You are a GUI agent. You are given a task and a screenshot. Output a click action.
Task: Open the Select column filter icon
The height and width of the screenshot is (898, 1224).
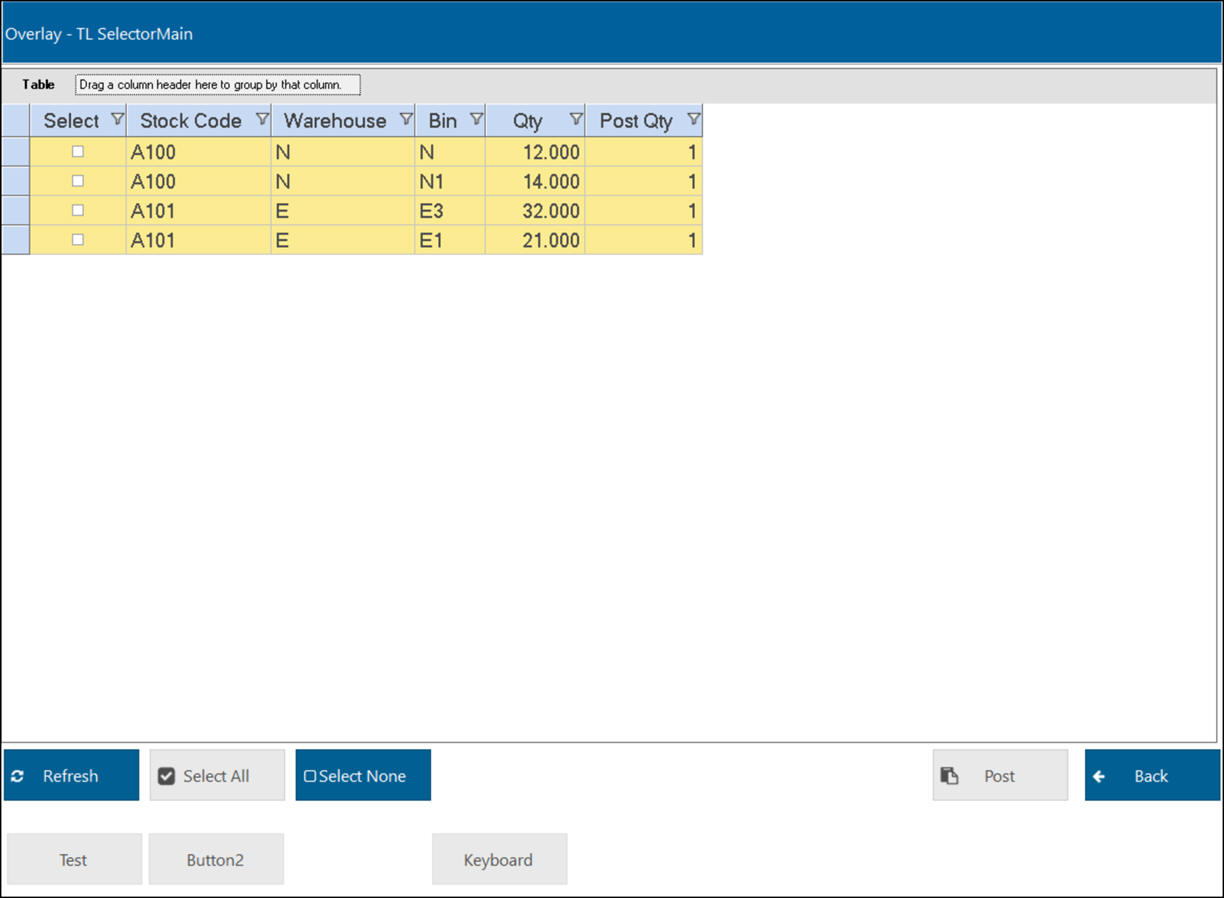(117, 119)
